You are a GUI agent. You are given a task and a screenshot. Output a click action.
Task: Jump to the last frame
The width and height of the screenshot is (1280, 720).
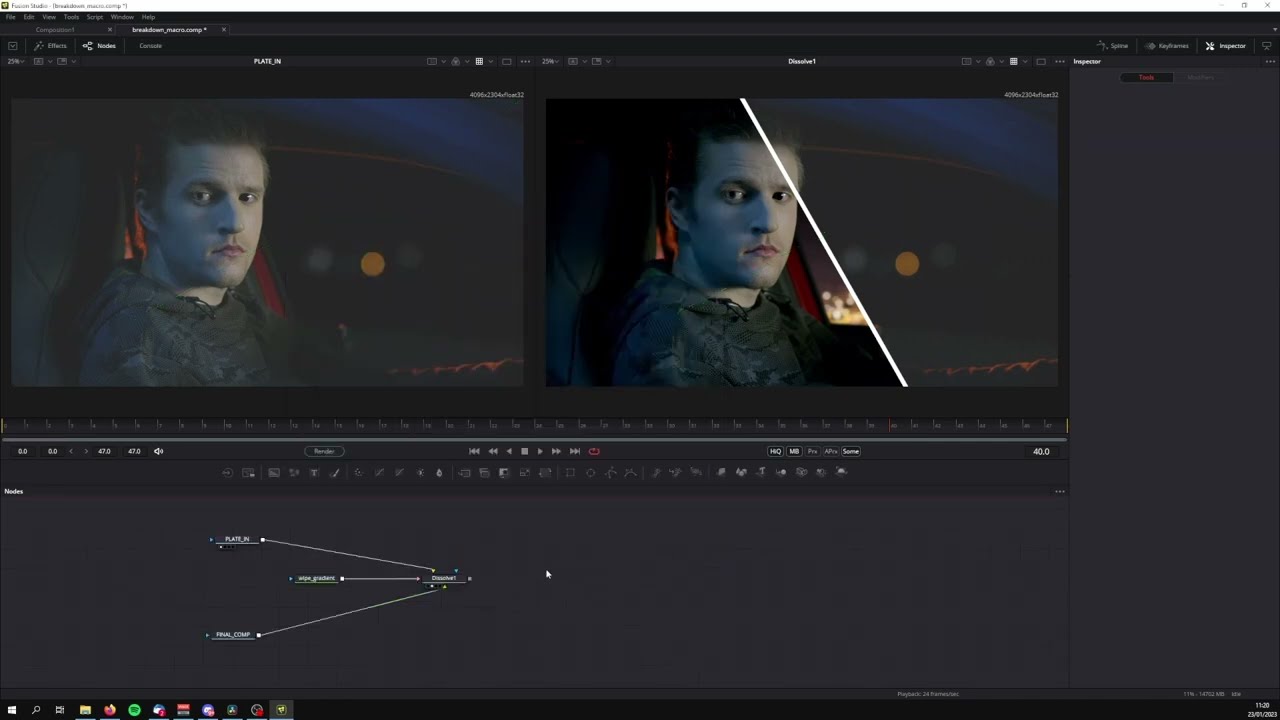[574, 451]
